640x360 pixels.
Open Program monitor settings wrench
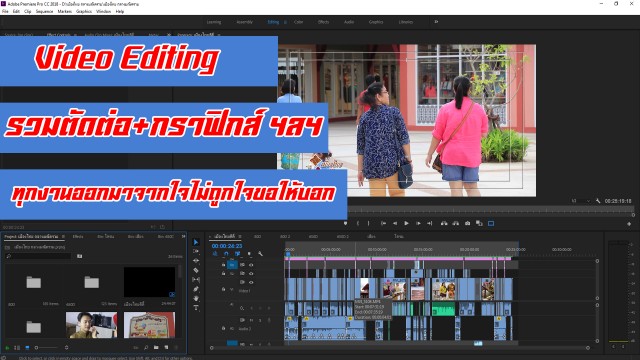click(598, 201)
